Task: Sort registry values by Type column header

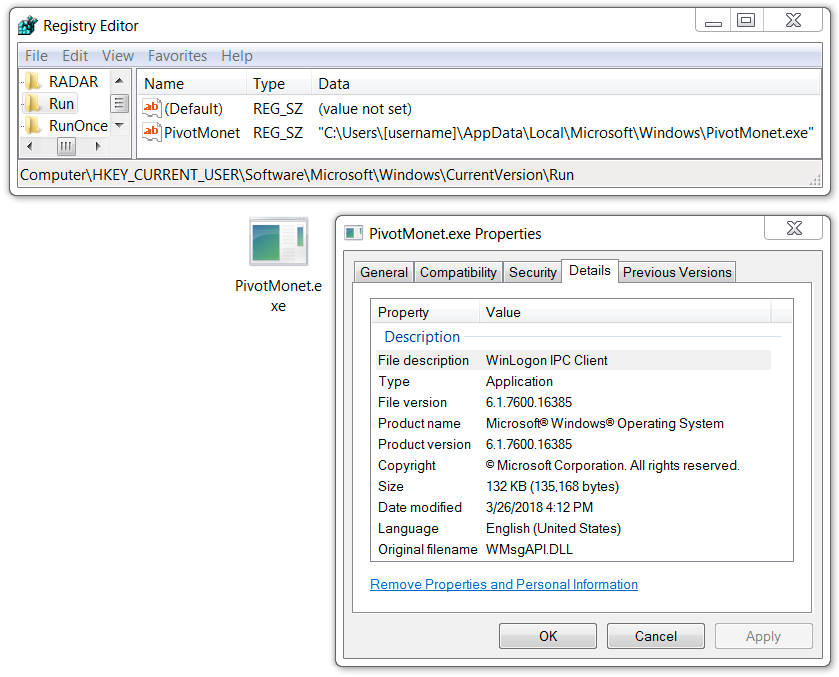Action: (x=279, y=83)
